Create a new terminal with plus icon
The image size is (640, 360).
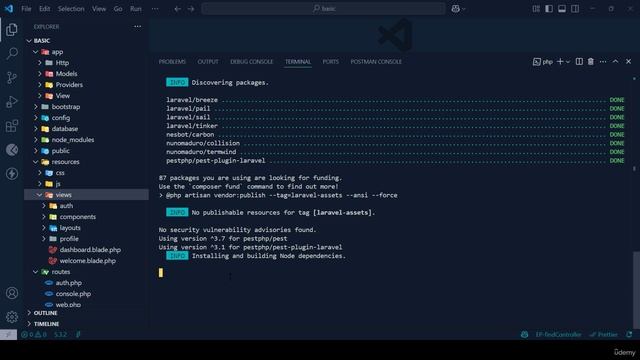(560, 62)
